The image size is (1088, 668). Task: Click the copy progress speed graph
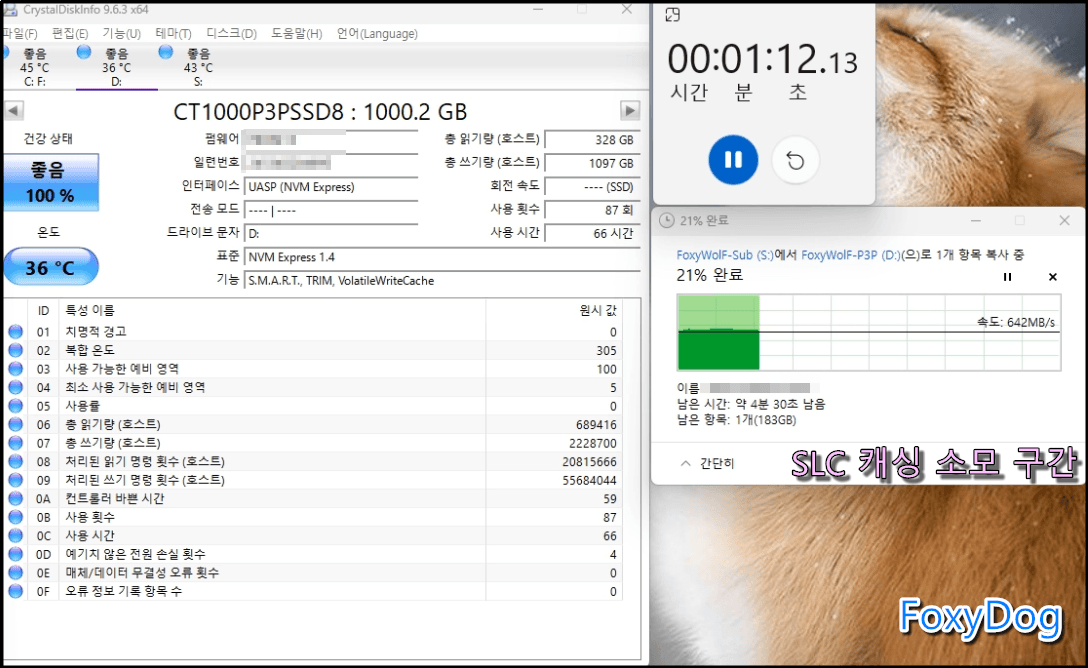click(869, 332)
